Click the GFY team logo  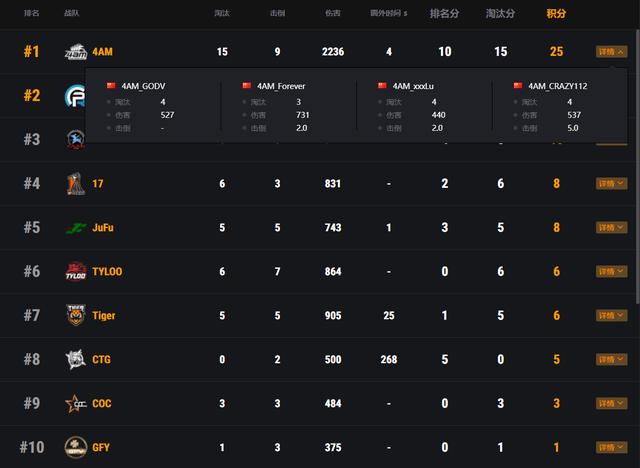point(76,447)
